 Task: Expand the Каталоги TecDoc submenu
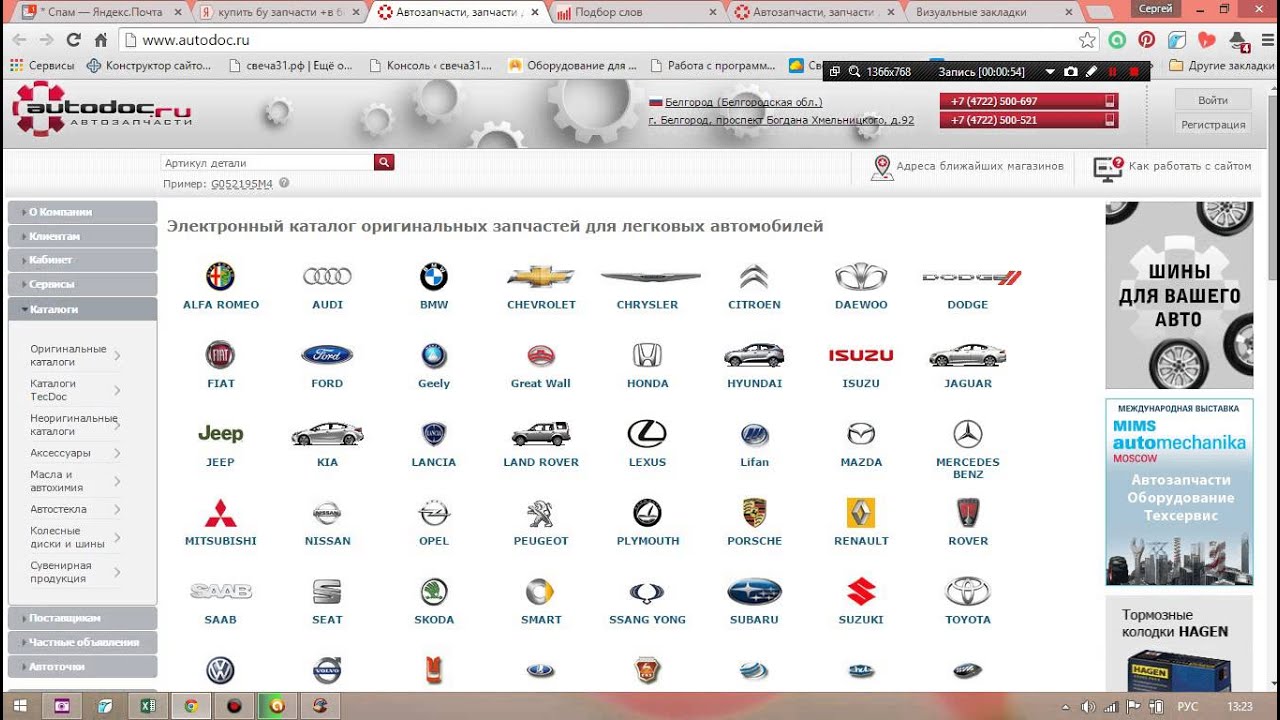point(117,390)
